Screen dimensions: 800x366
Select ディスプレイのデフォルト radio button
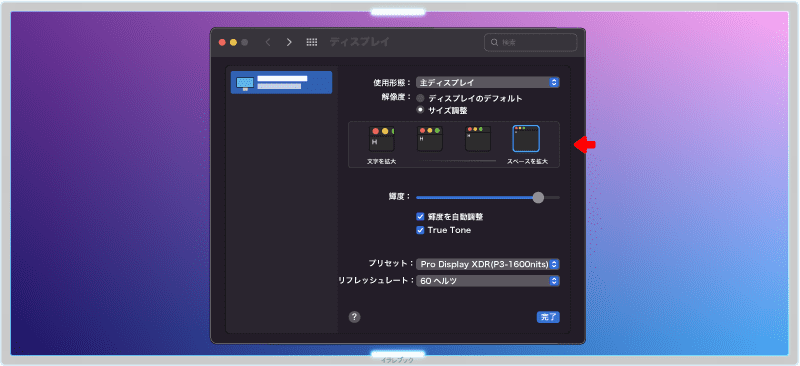[420, 98]
